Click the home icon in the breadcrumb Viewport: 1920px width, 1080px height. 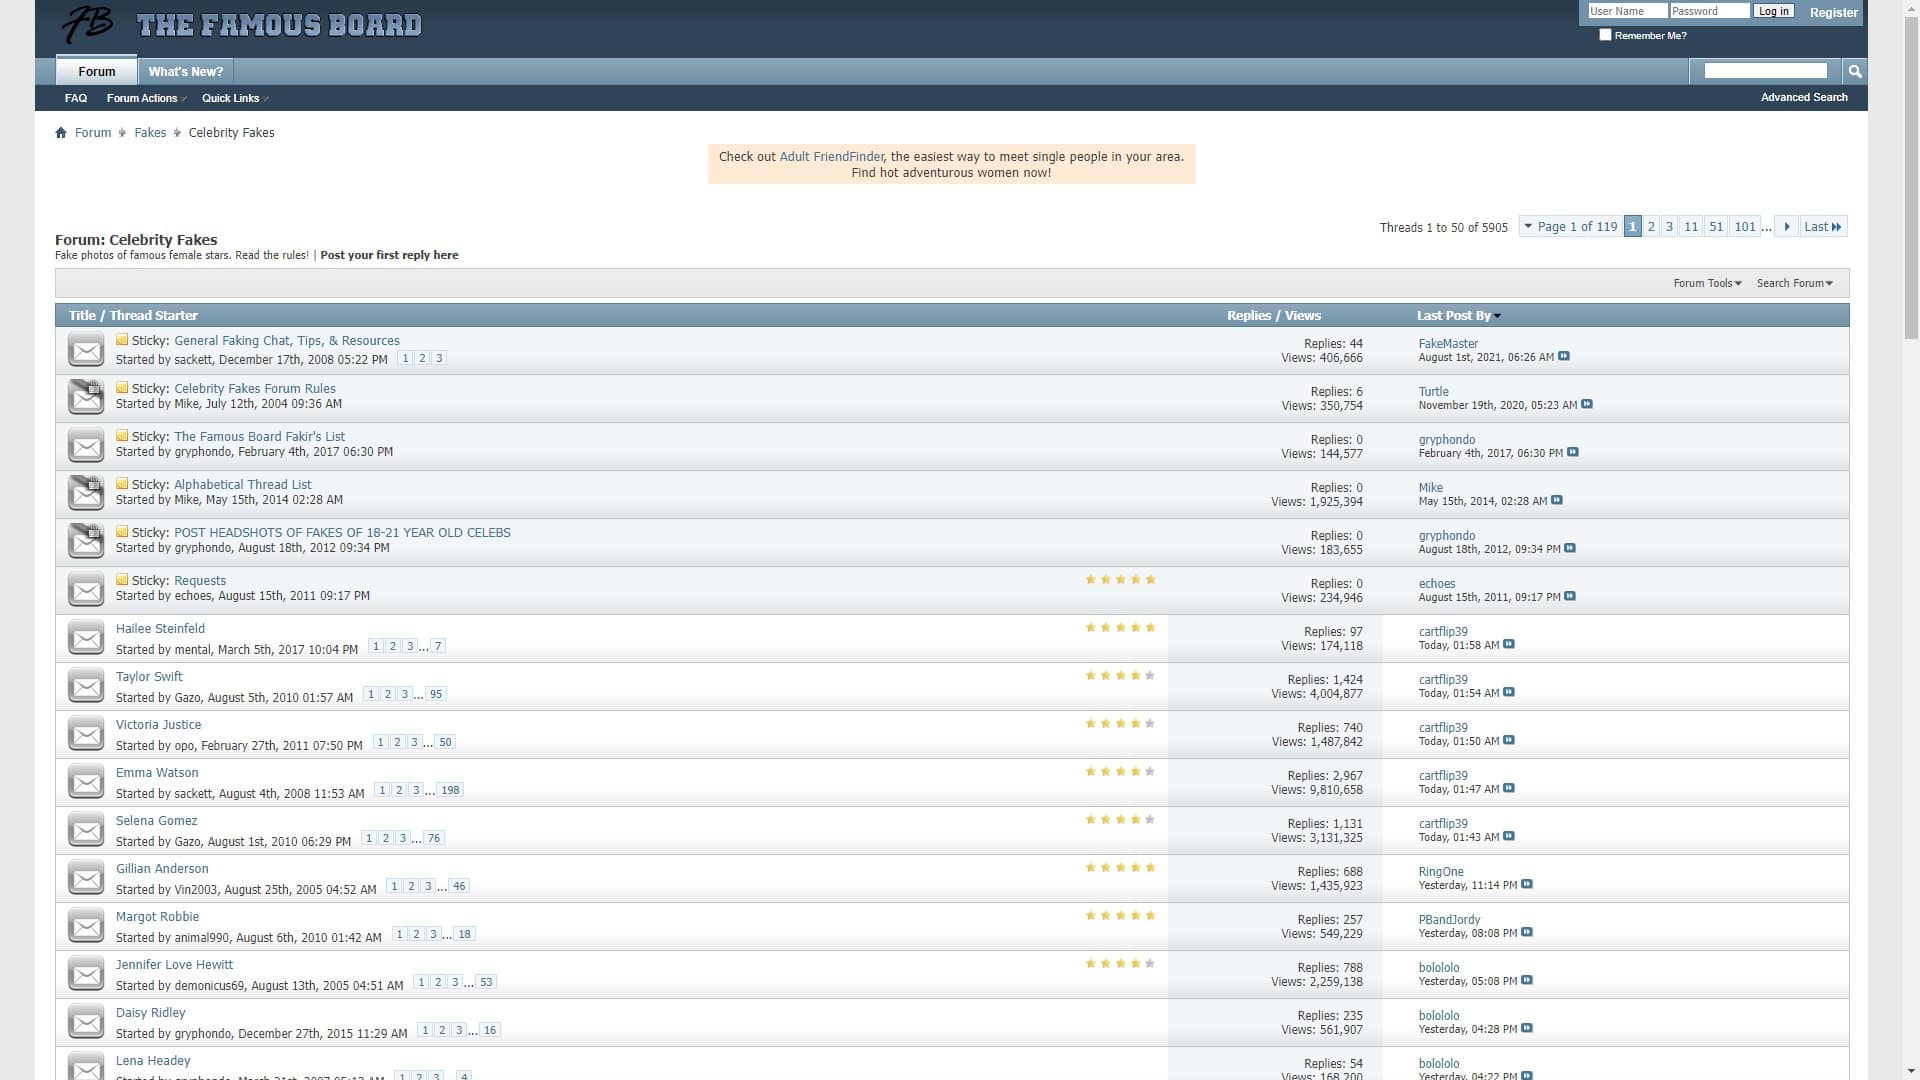tap(61, 132)
